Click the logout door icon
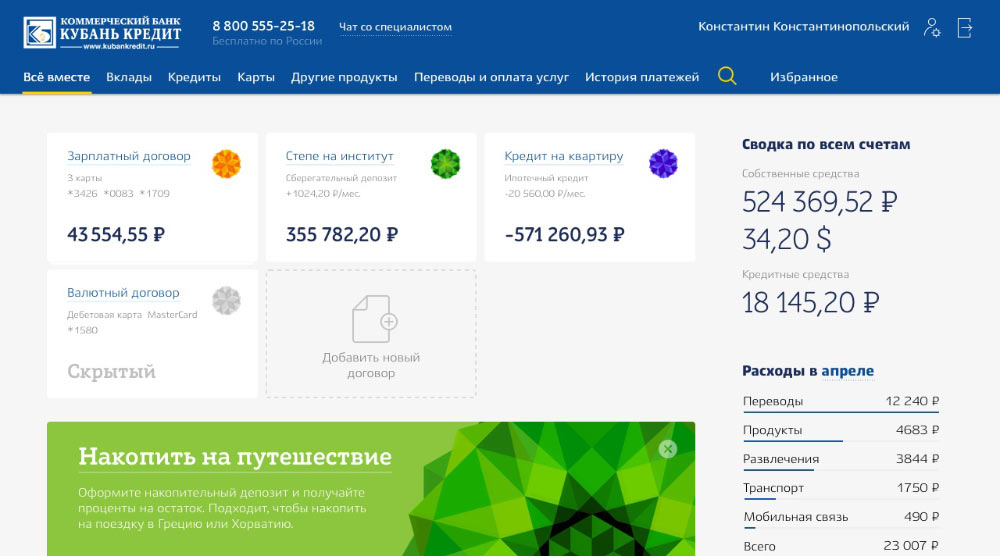 tap(965, 28)
